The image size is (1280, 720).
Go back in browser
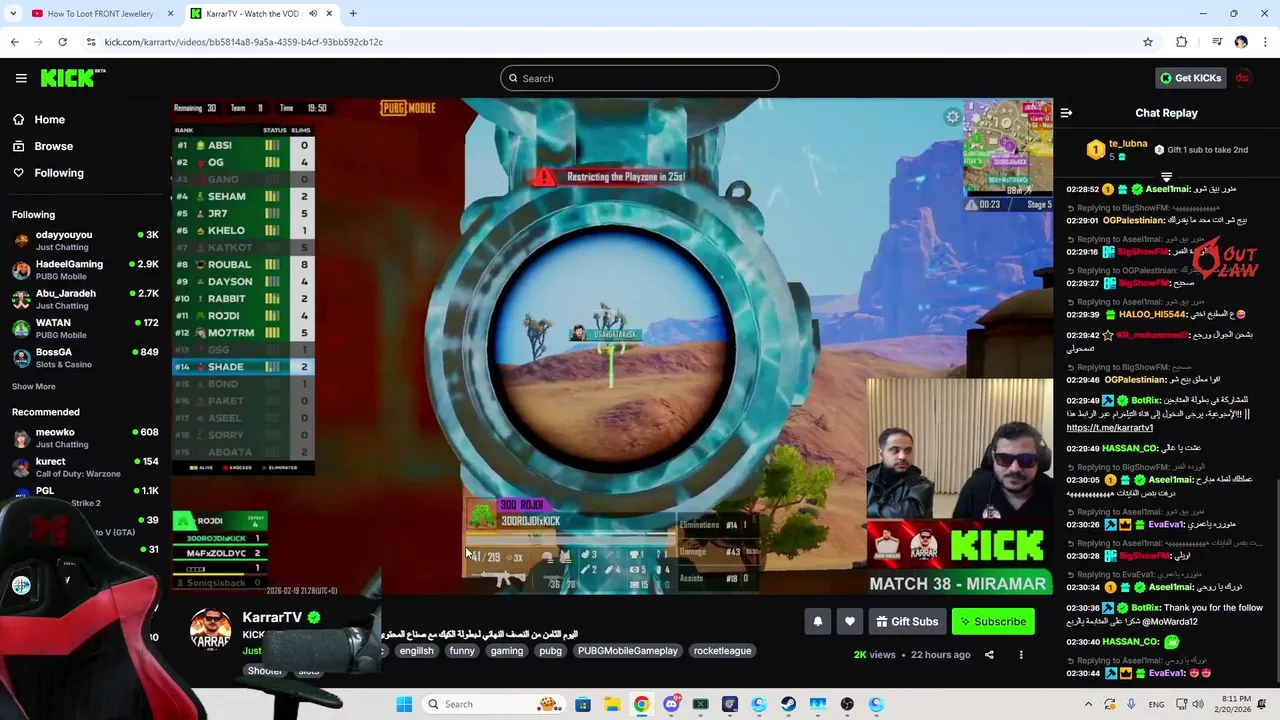point(14,42)
